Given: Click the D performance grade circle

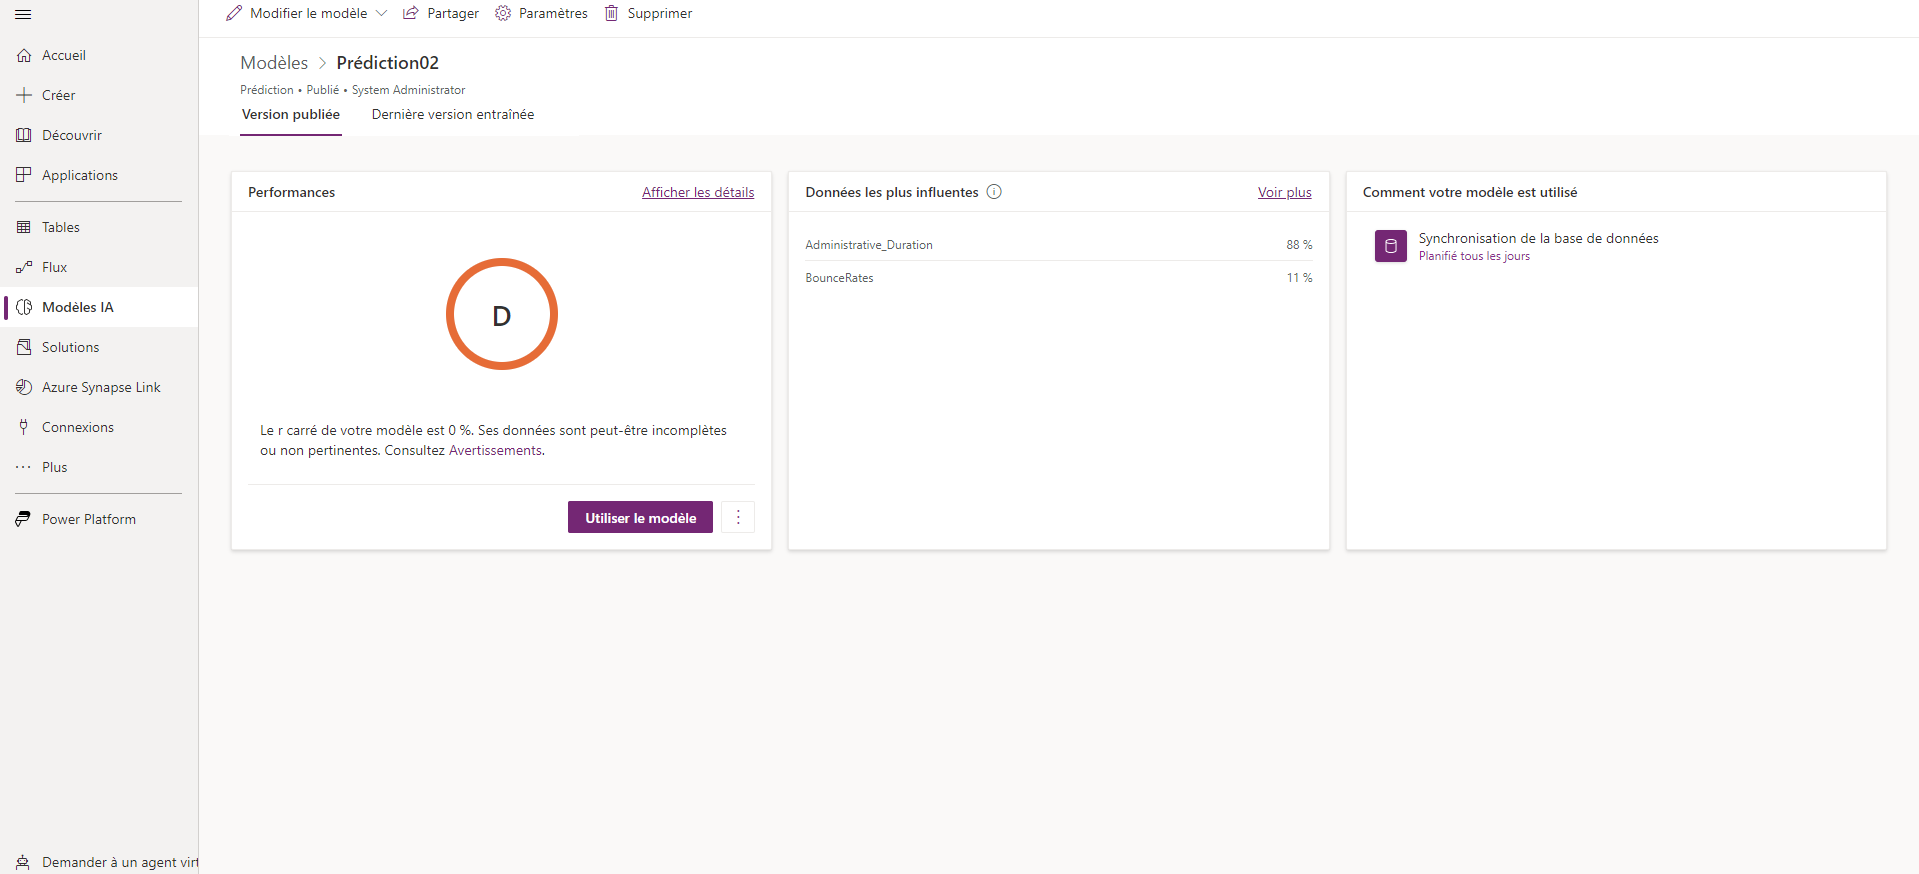Looking at the screenshot, I should (502, 314).
